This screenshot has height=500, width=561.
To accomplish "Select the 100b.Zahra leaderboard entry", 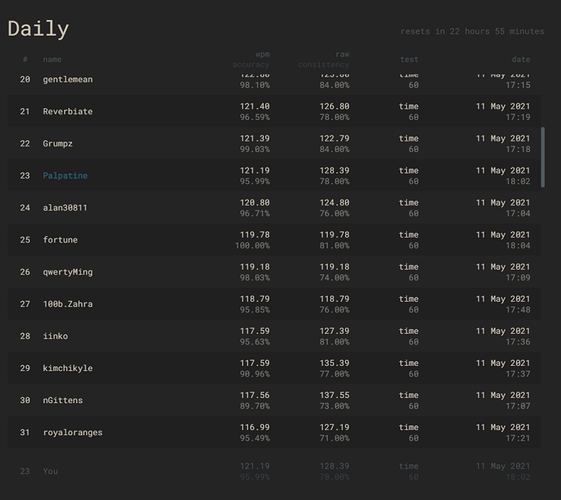I will (274, 304).
